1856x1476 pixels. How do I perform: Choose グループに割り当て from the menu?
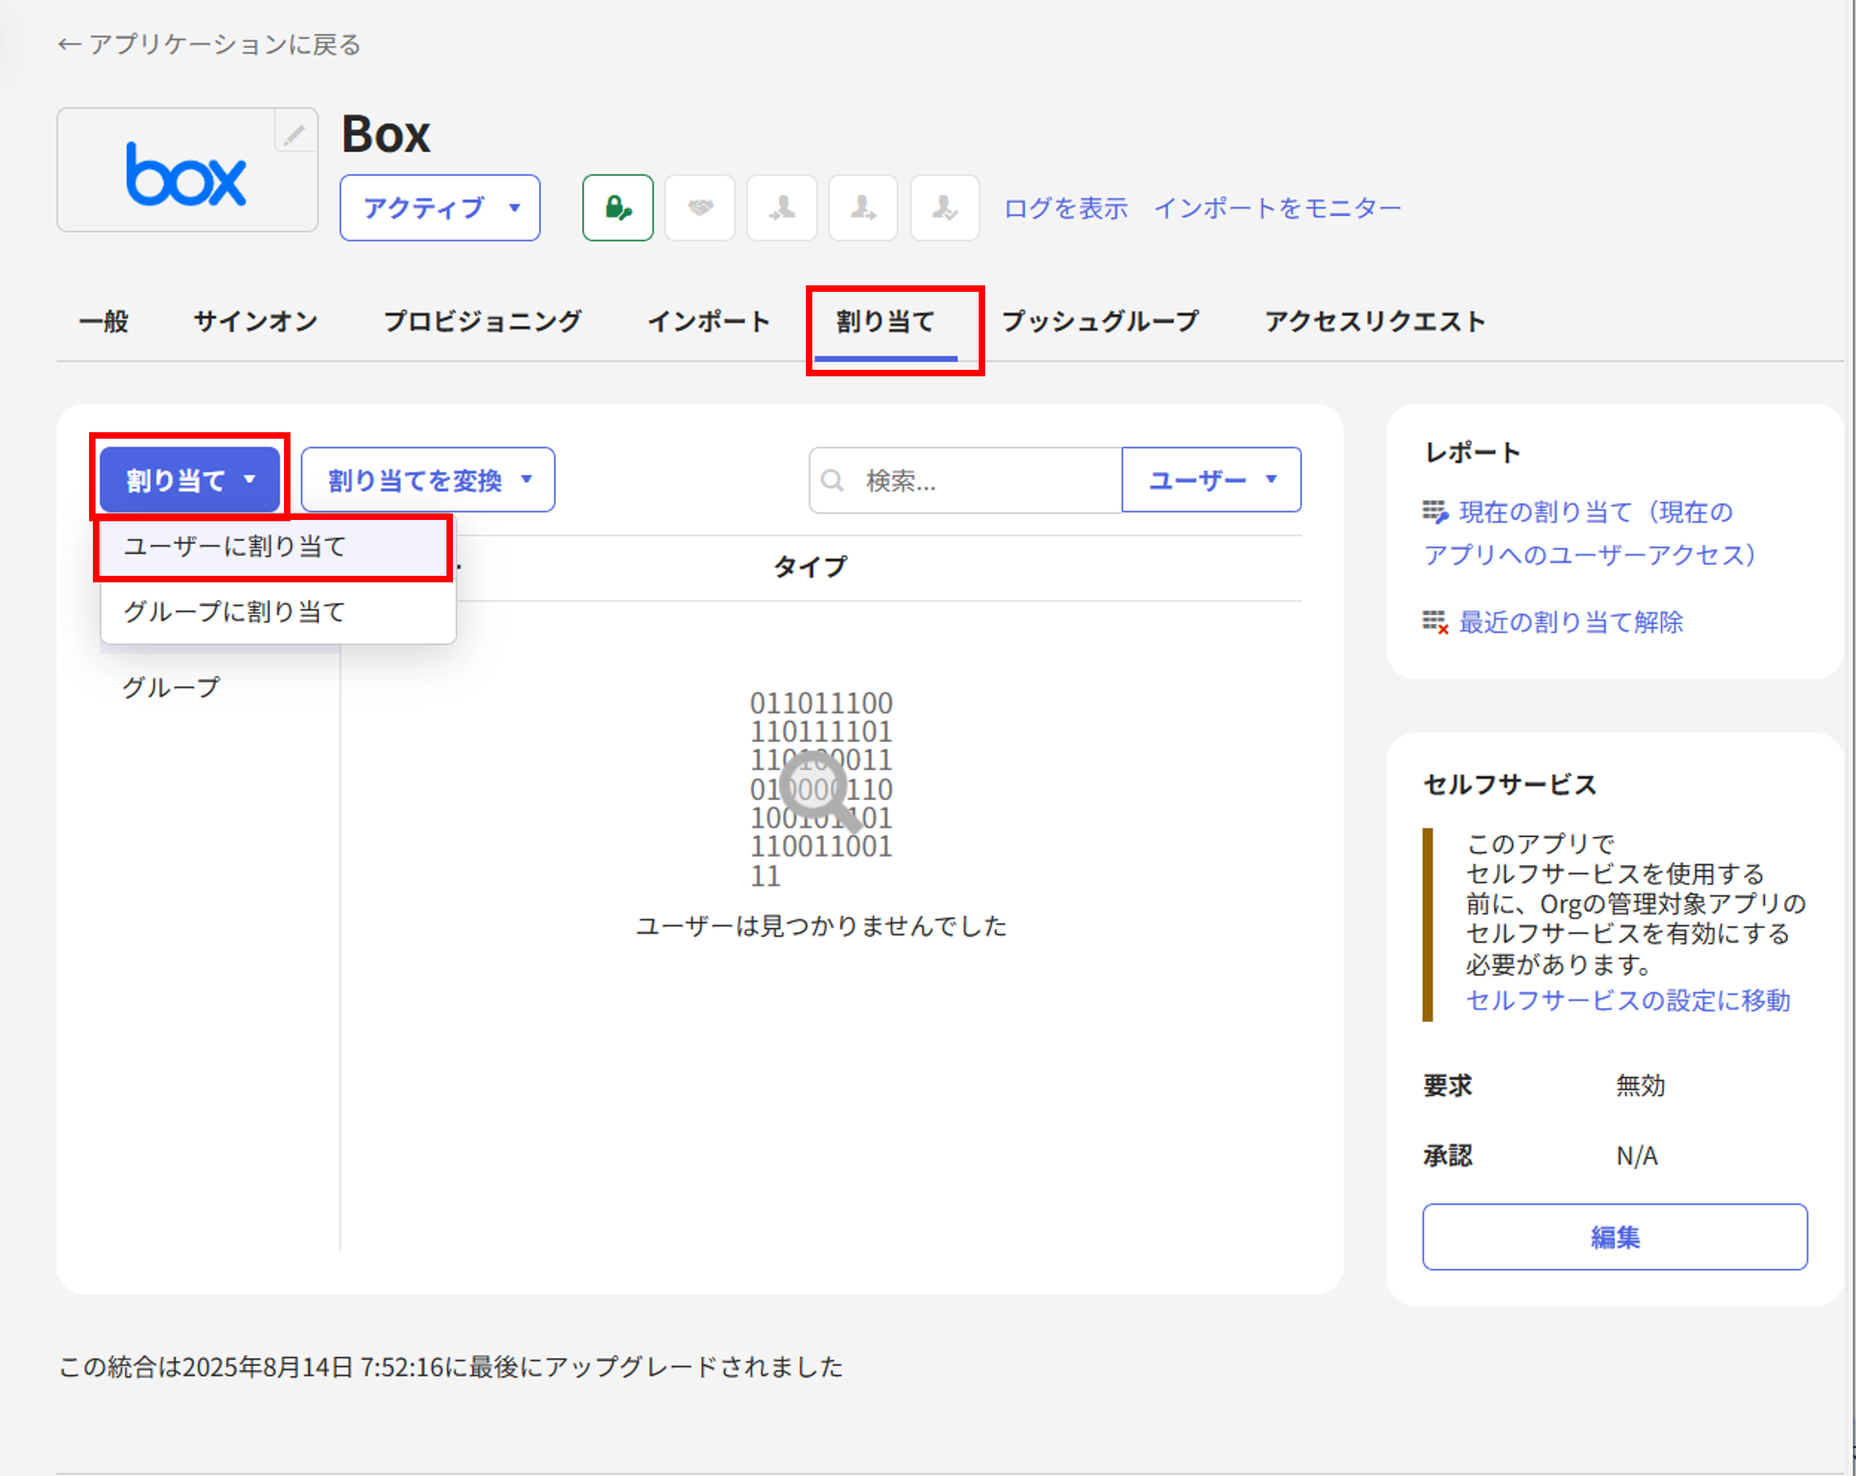(235, 611)
